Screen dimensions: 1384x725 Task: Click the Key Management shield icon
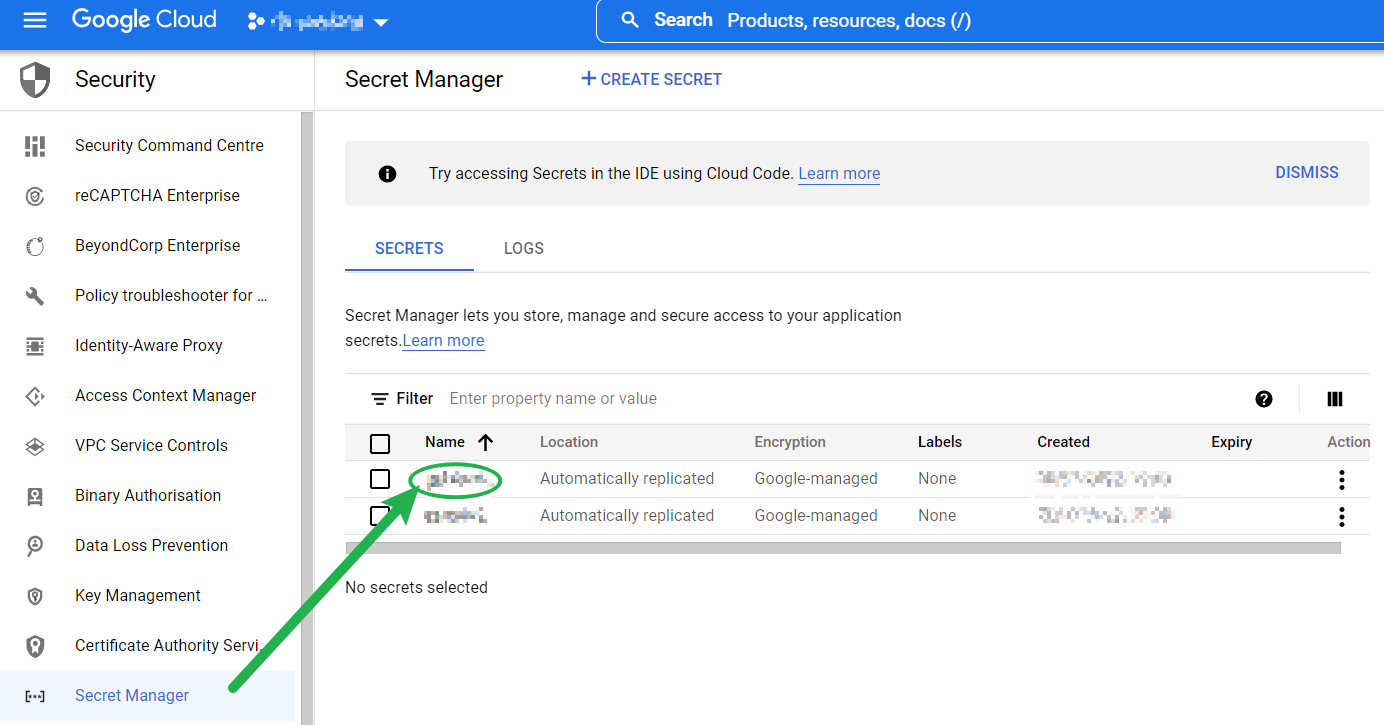[35, 596]
